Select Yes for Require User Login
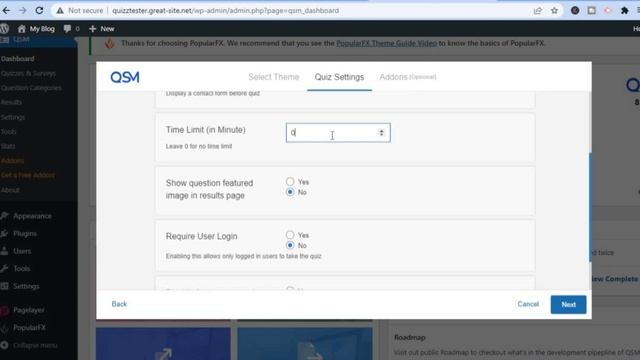Screen dimensions: 640x360 (x=290, y=235)
